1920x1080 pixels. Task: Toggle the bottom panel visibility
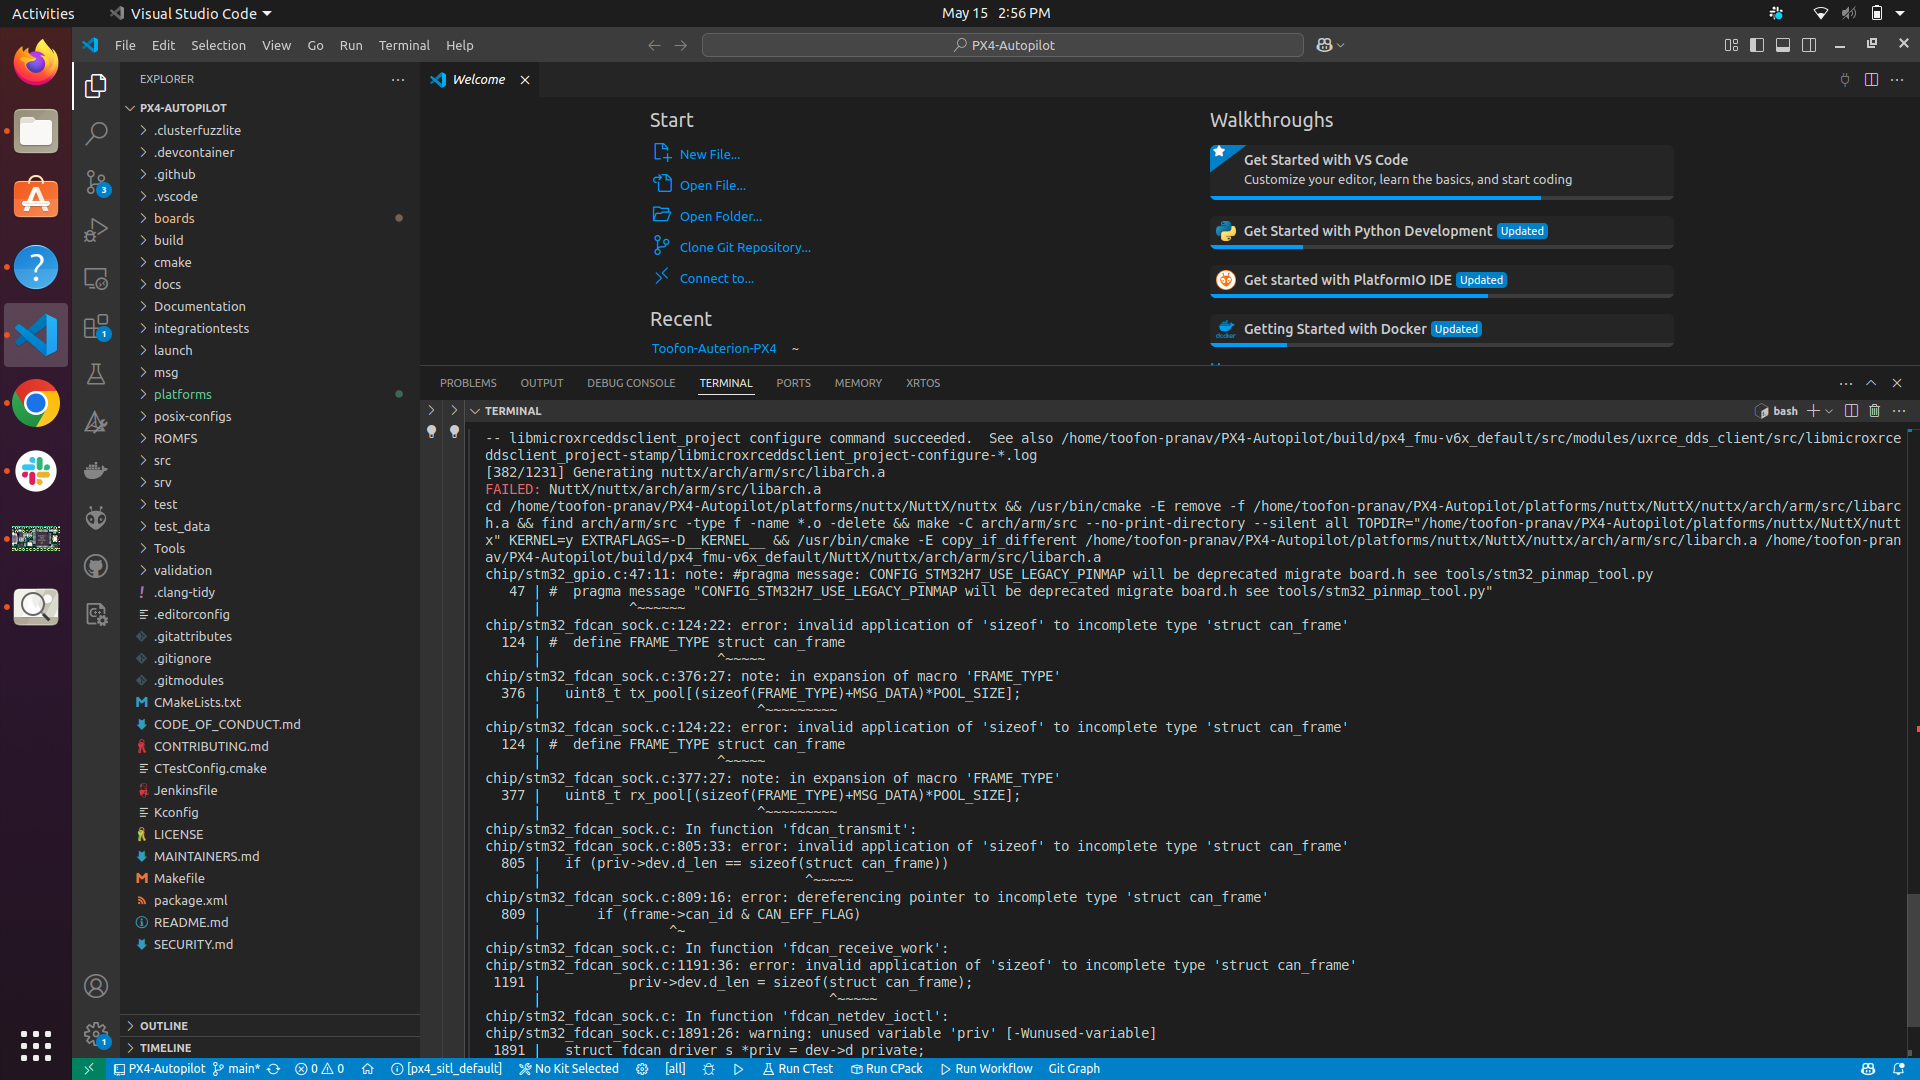[1783, 45]
